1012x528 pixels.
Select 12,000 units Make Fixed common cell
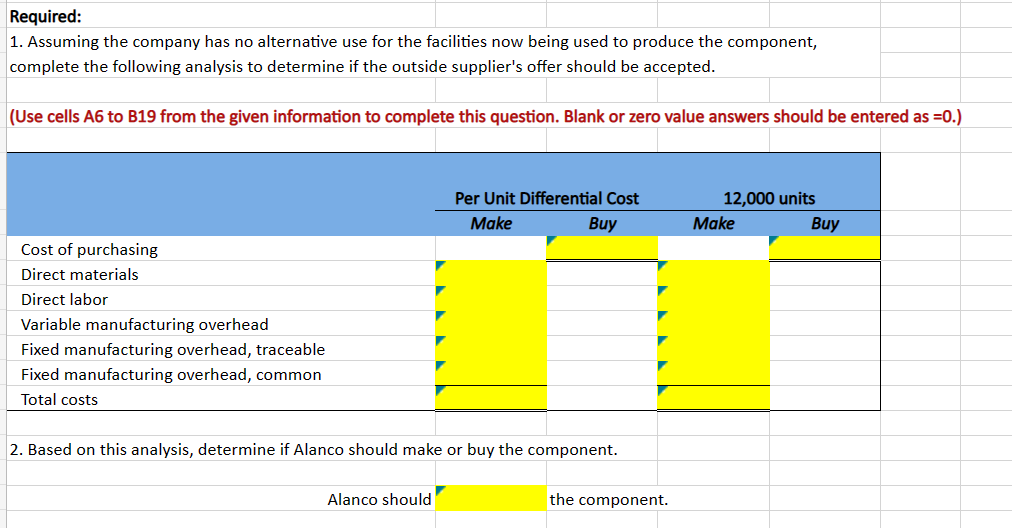point(714,374)
